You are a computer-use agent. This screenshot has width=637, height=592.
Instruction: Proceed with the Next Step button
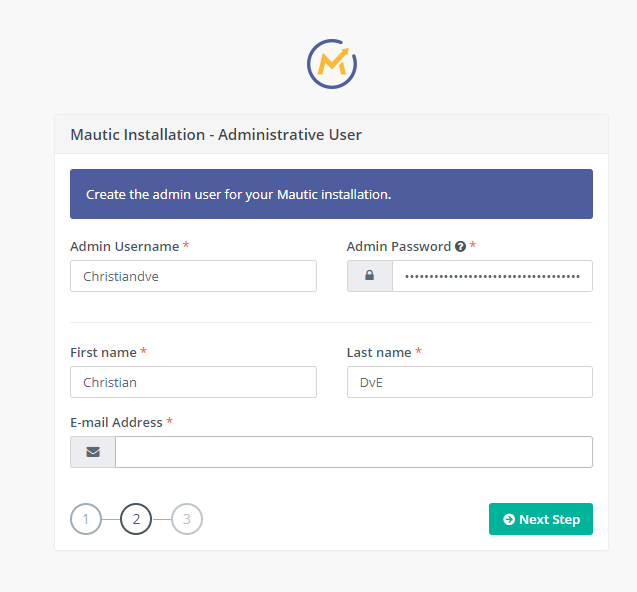pos(541,519)
